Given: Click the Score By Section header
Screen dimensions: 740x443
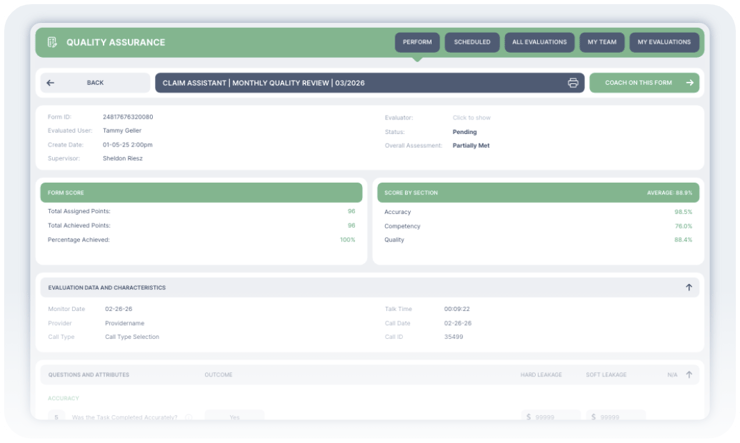Looking at the screenshot, I should pos(538,192).
